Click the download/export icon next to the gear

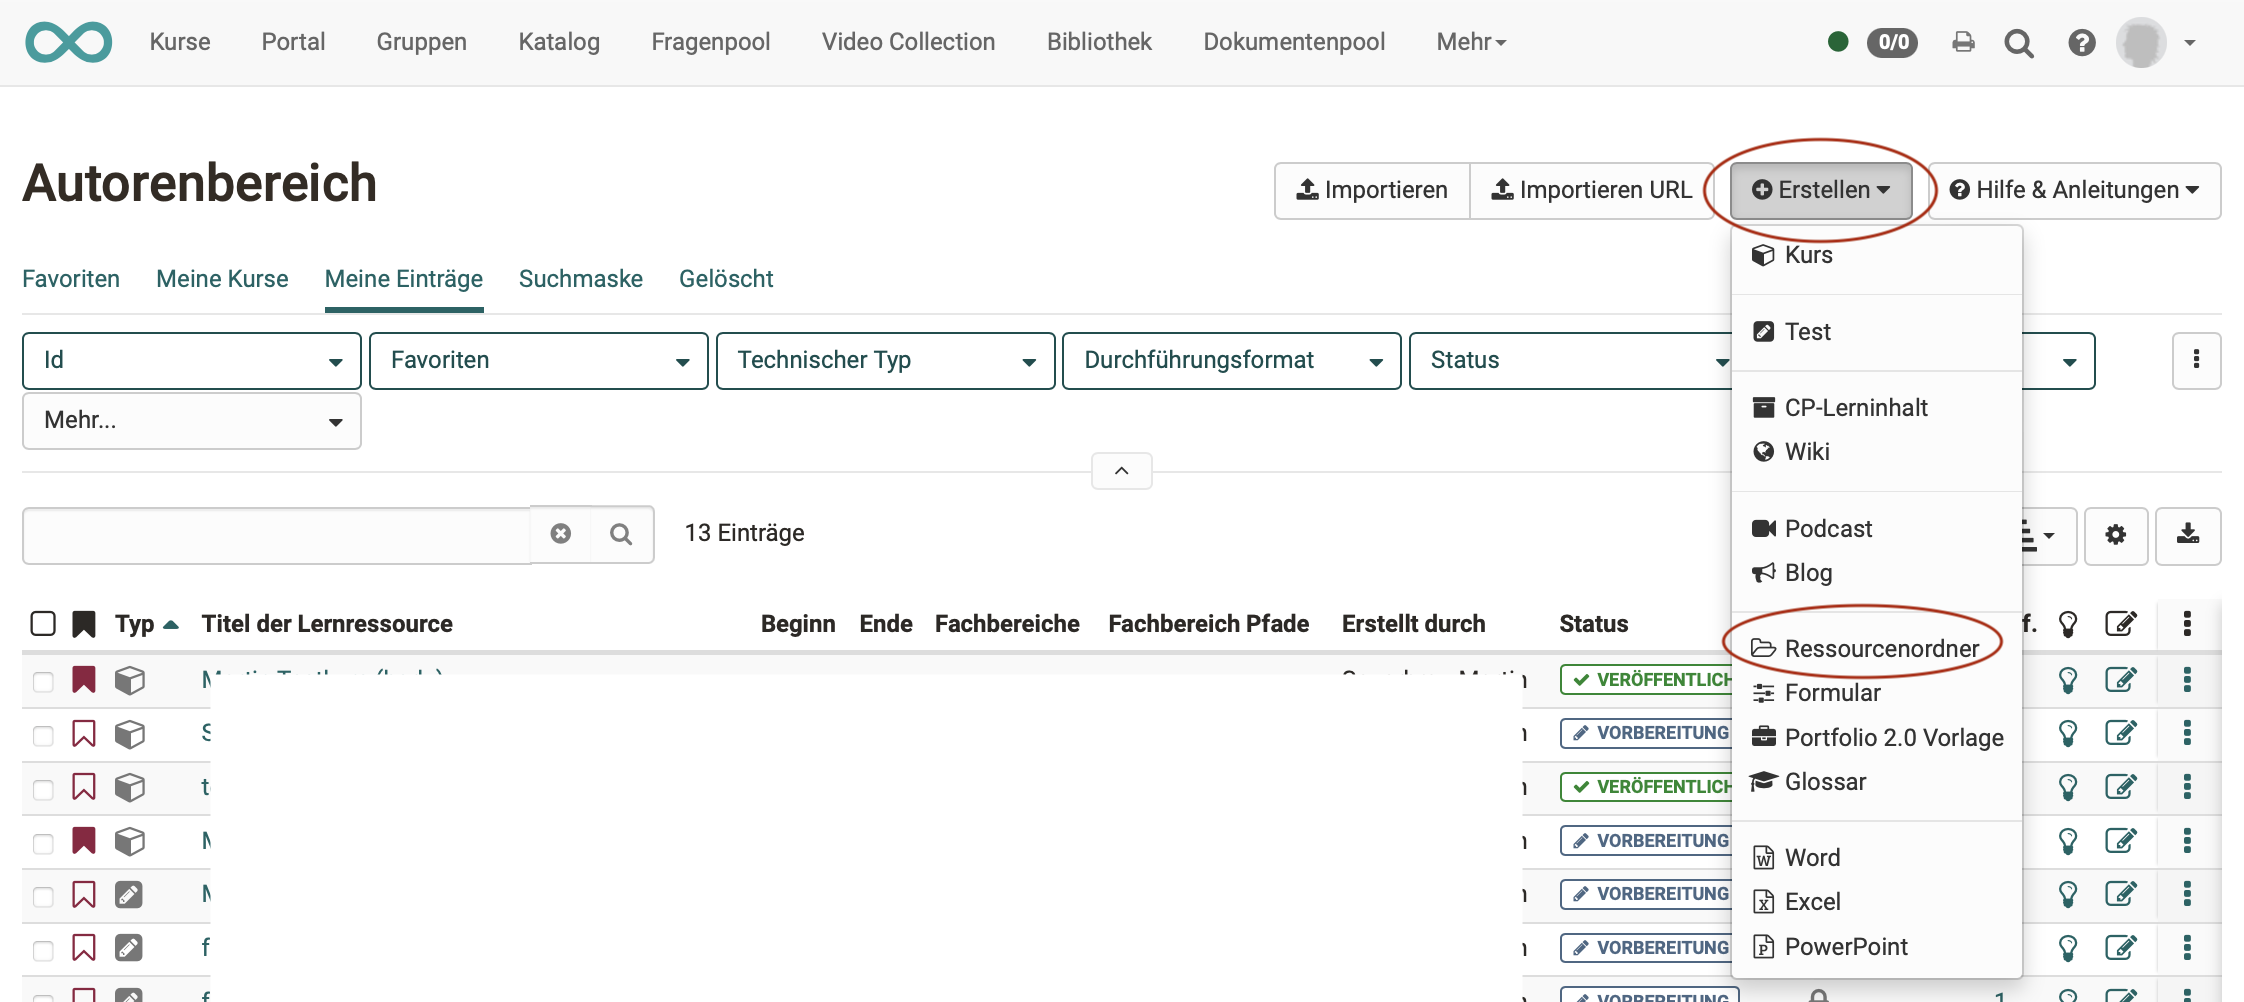pos(2188,535)
